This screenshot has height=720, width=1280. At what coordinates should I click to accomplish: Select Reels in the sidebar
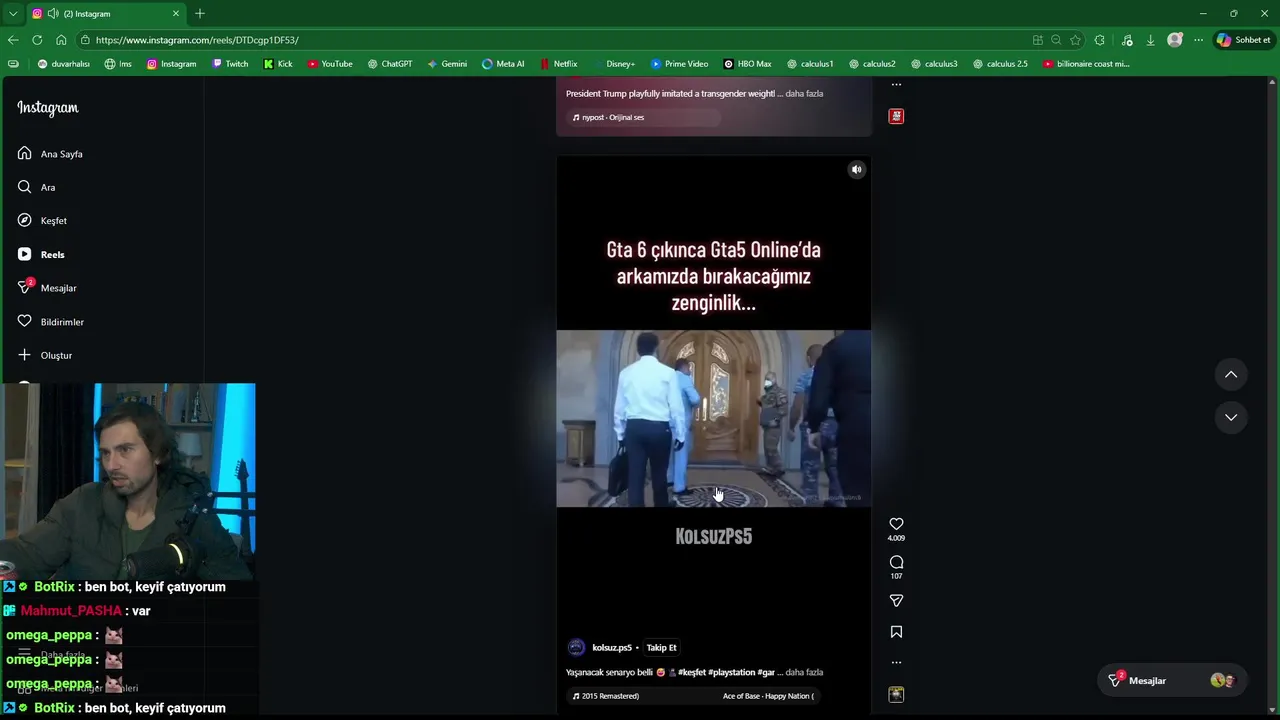pos(41,254)
